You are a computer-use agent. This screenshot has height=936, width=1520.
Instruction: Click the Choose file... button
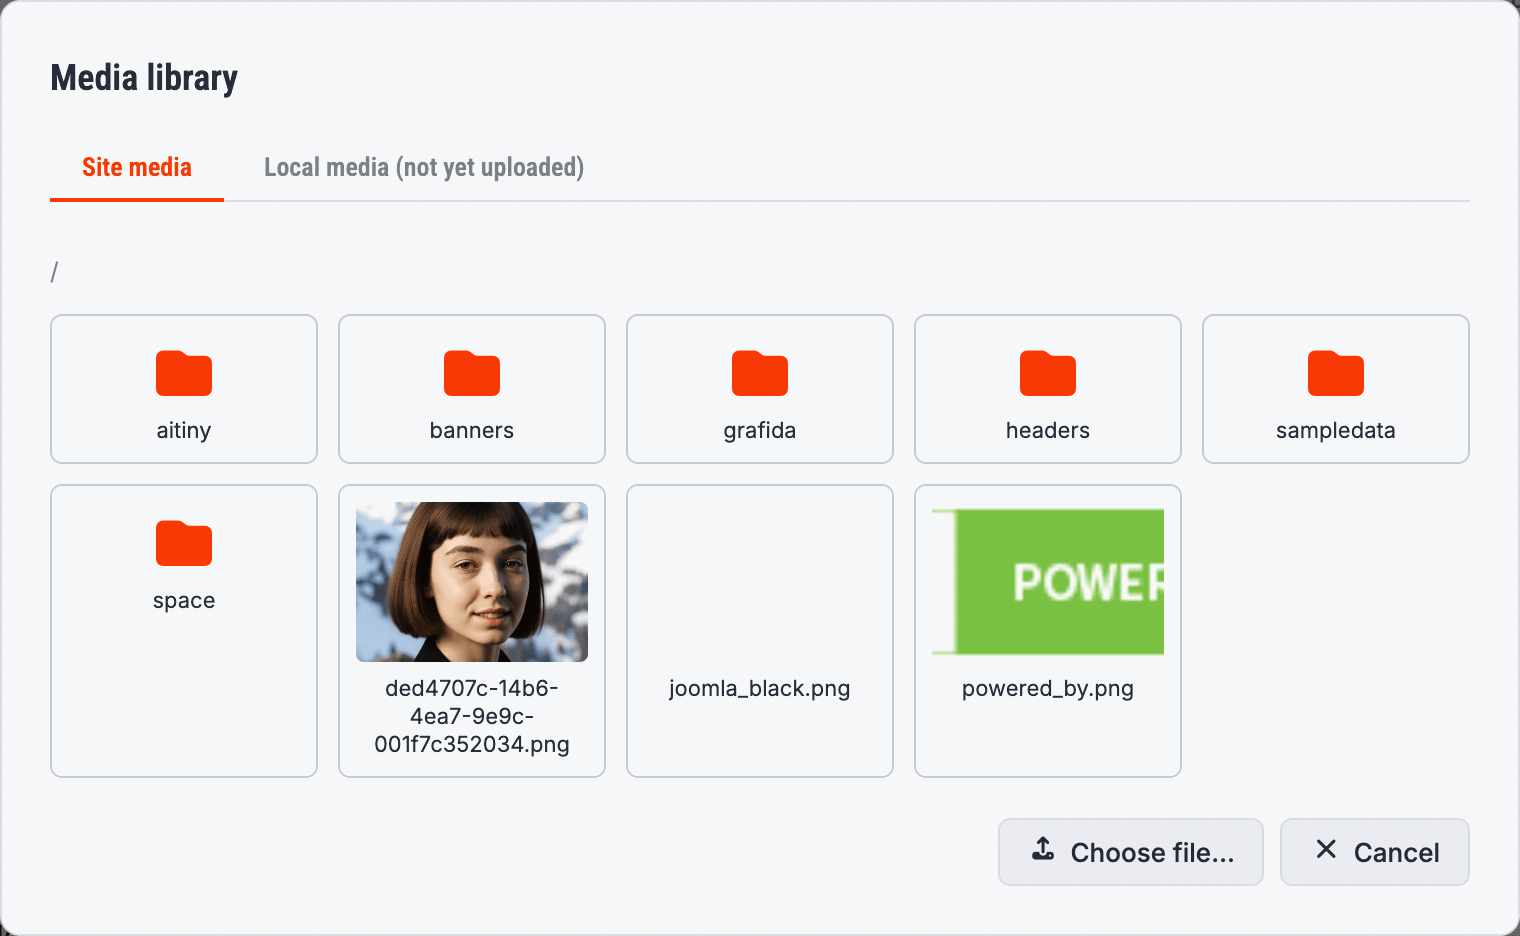tap(1131, 852)
